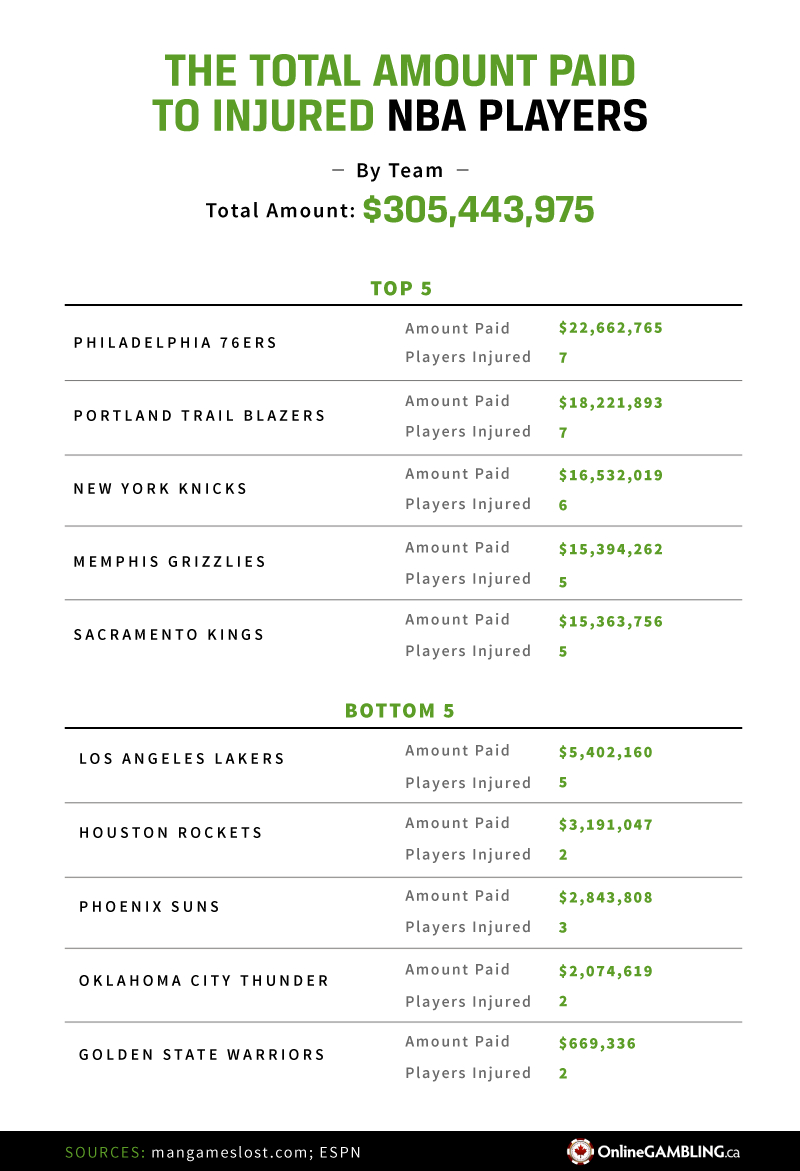The image size is (800, 1171).
Task: Click the mangameslost.com; ESPN sources text
Action: point(255,1152)
